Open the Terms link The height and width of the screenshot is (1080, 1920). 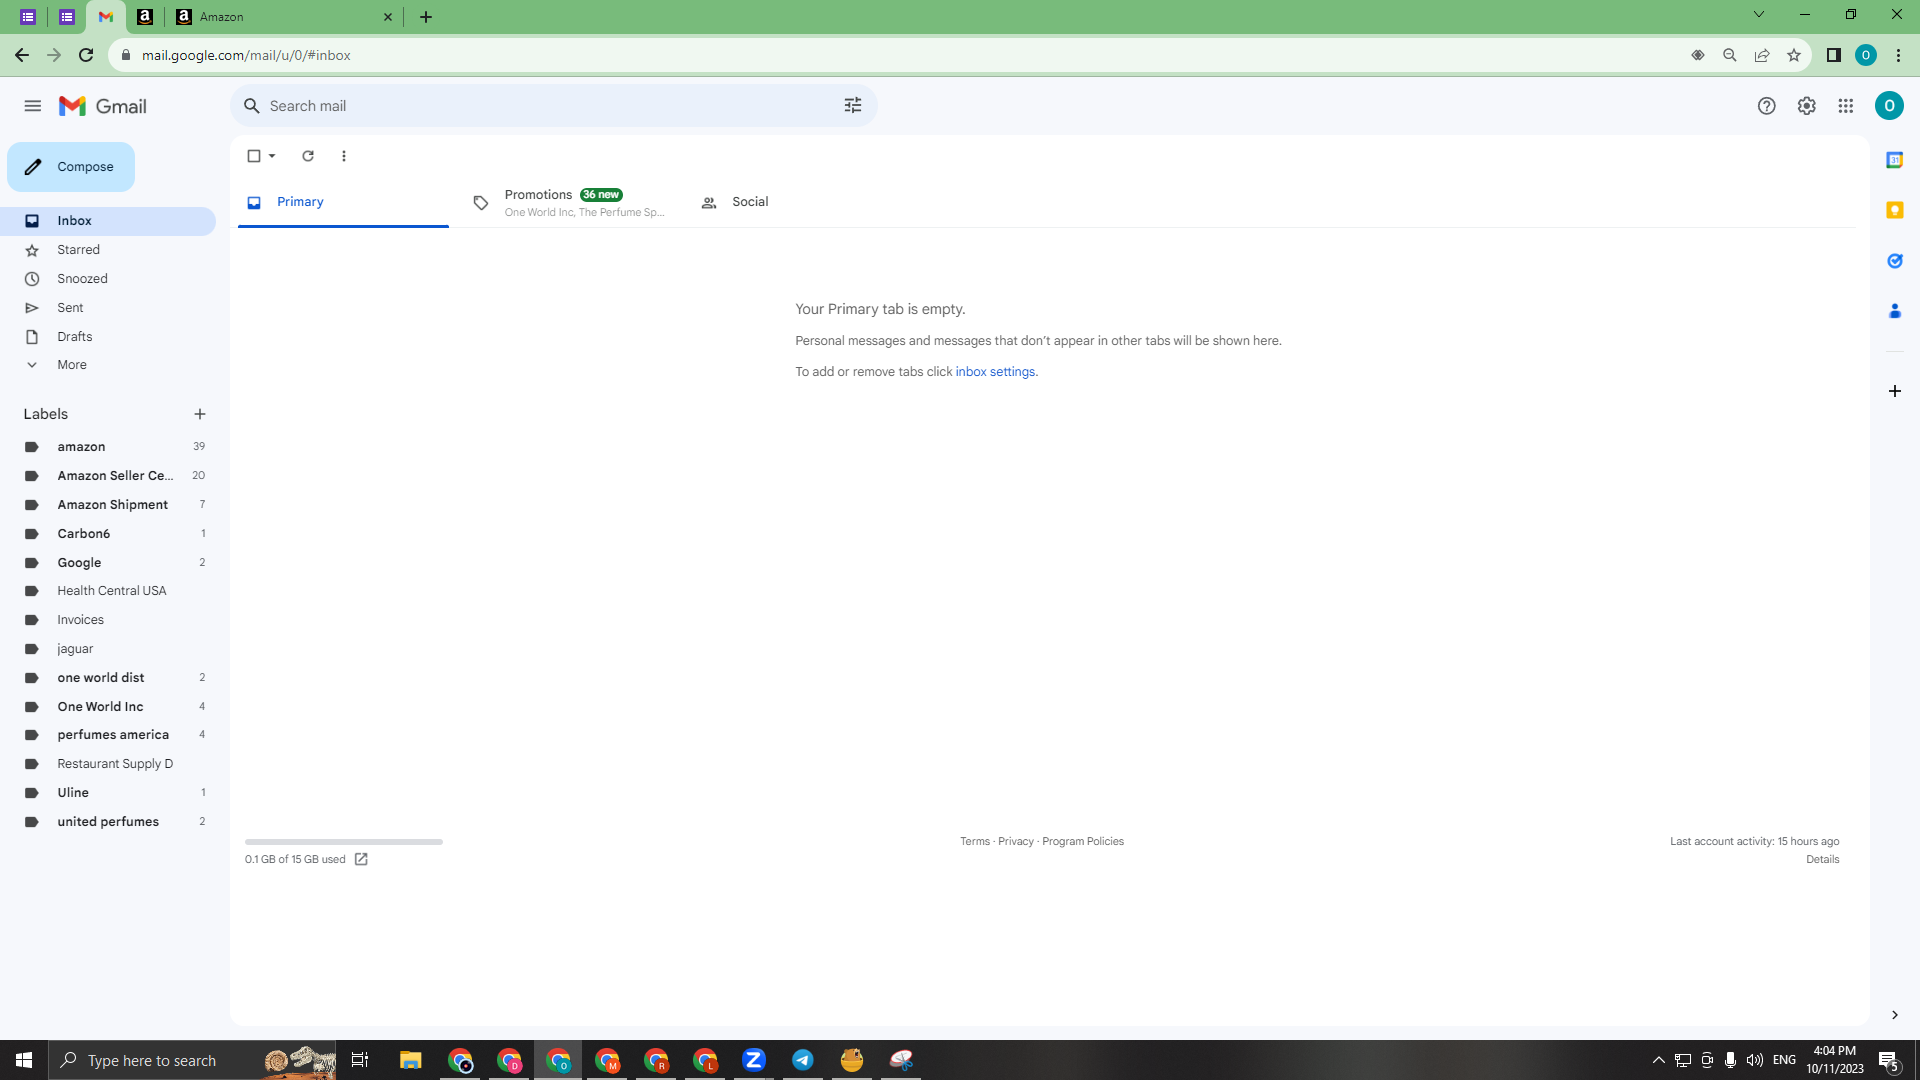click(975, 842)
